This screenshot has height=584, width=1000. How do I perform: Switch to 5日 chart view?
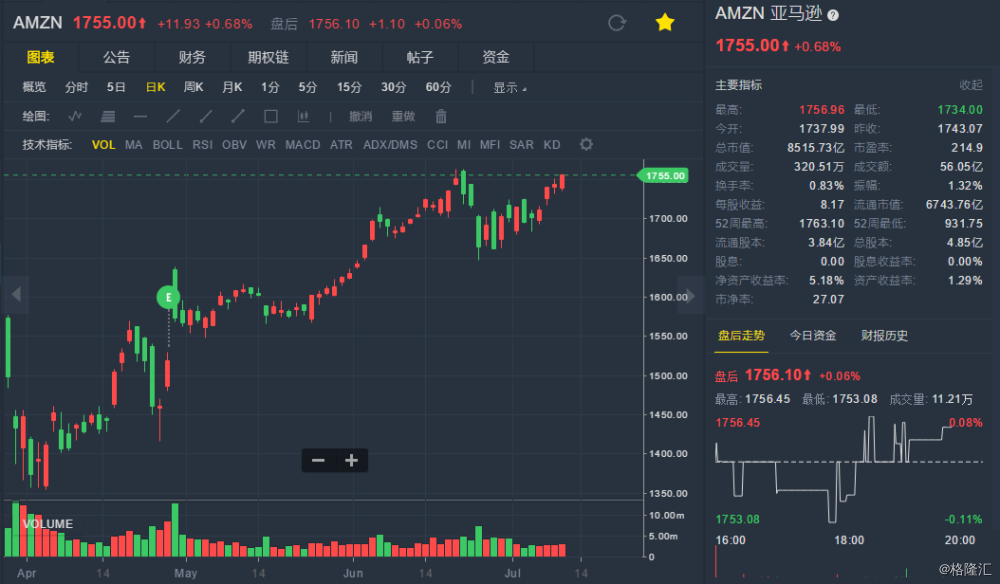pos(116,87)
